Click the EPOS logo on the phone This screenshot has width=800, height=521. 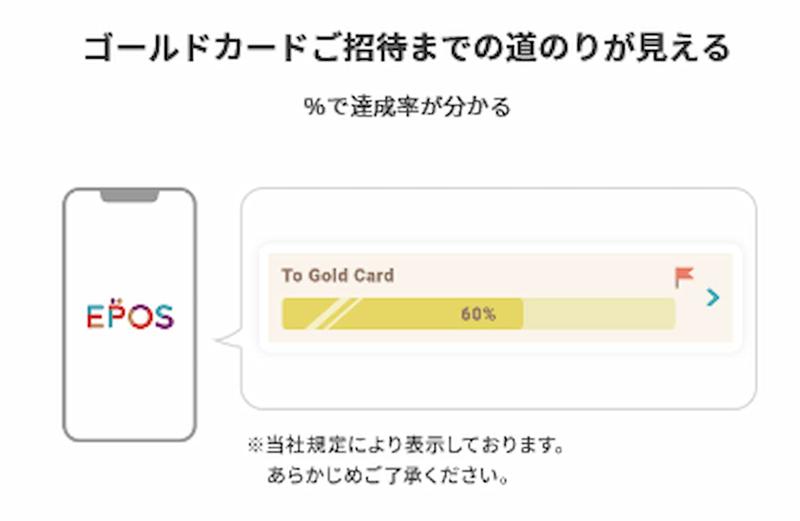129,314
